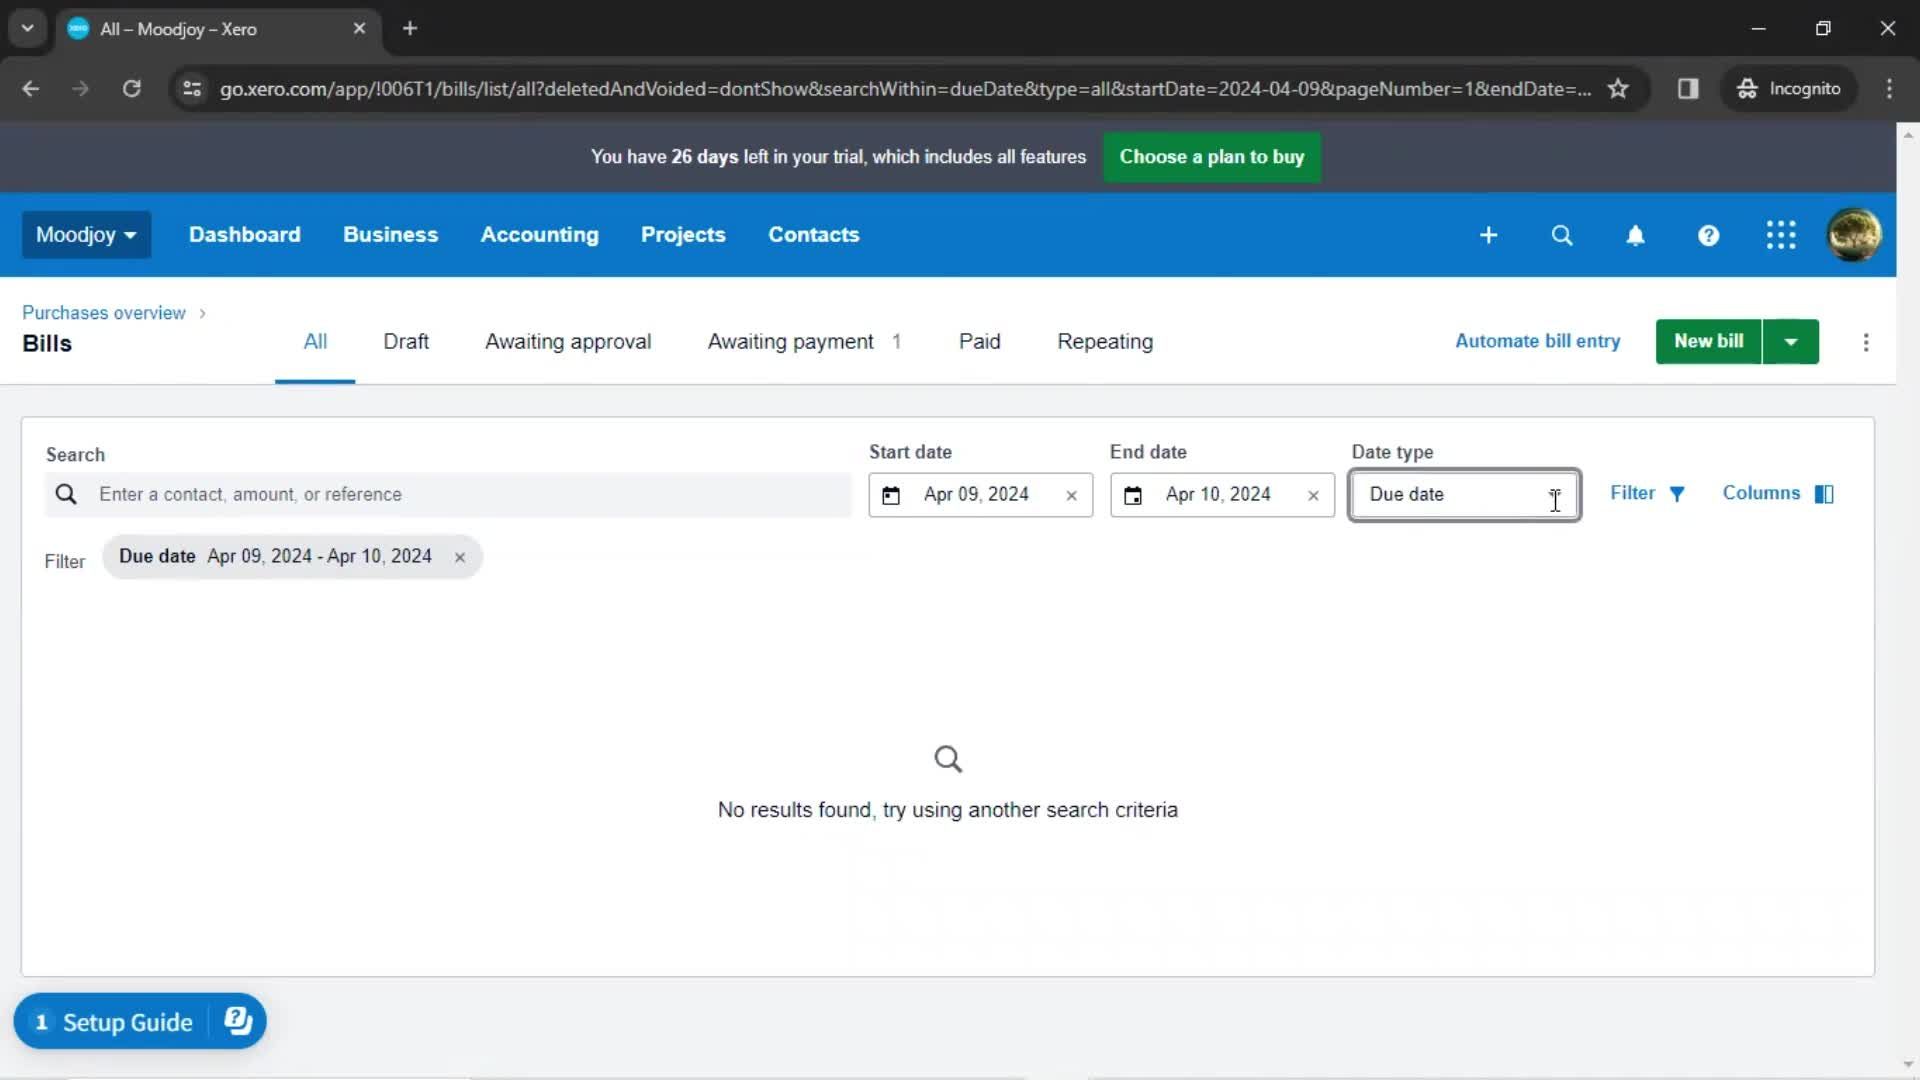Click Choose a plan to buy
Image resolution: width=1920 pixels, height=1080 pixels.
[1212, 157]
